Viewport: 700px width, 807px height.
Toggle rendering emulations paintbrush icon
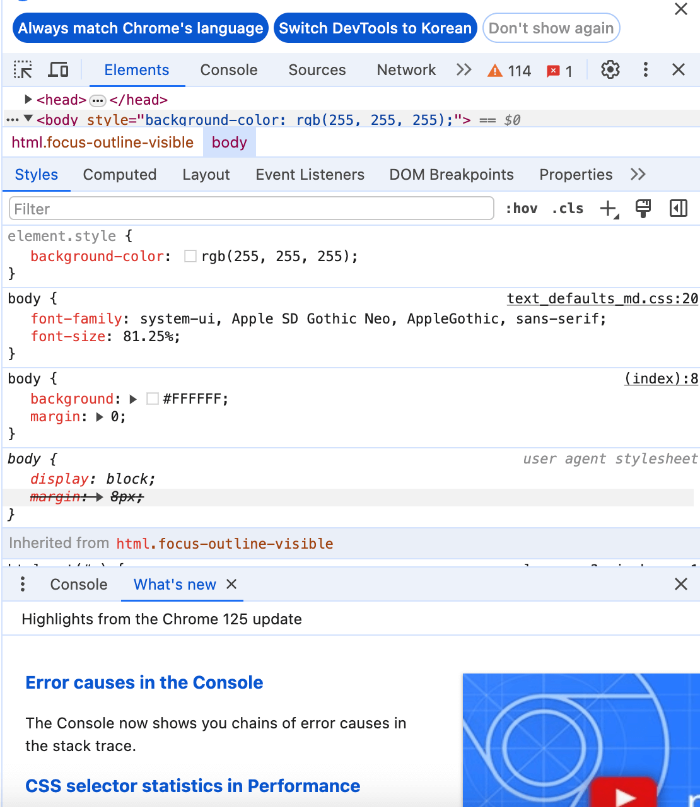coord(643,208)
